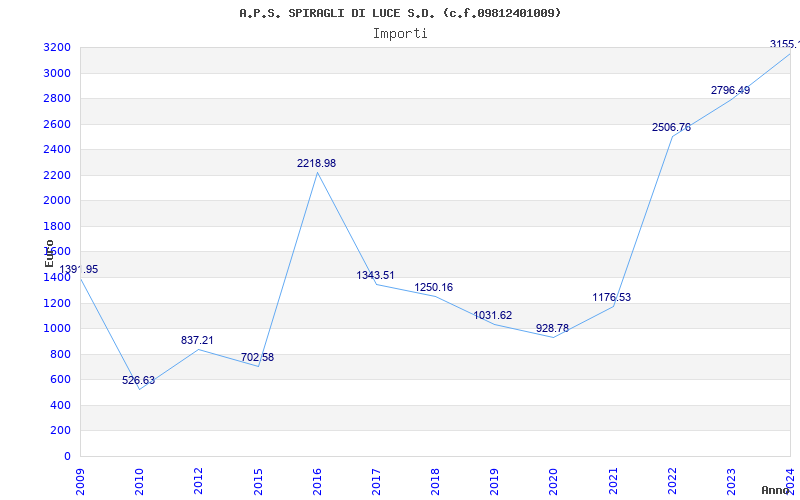Viewport: 800px width, 500px height.
Task: Select the data label 1031.62
Action: point(492,315)
